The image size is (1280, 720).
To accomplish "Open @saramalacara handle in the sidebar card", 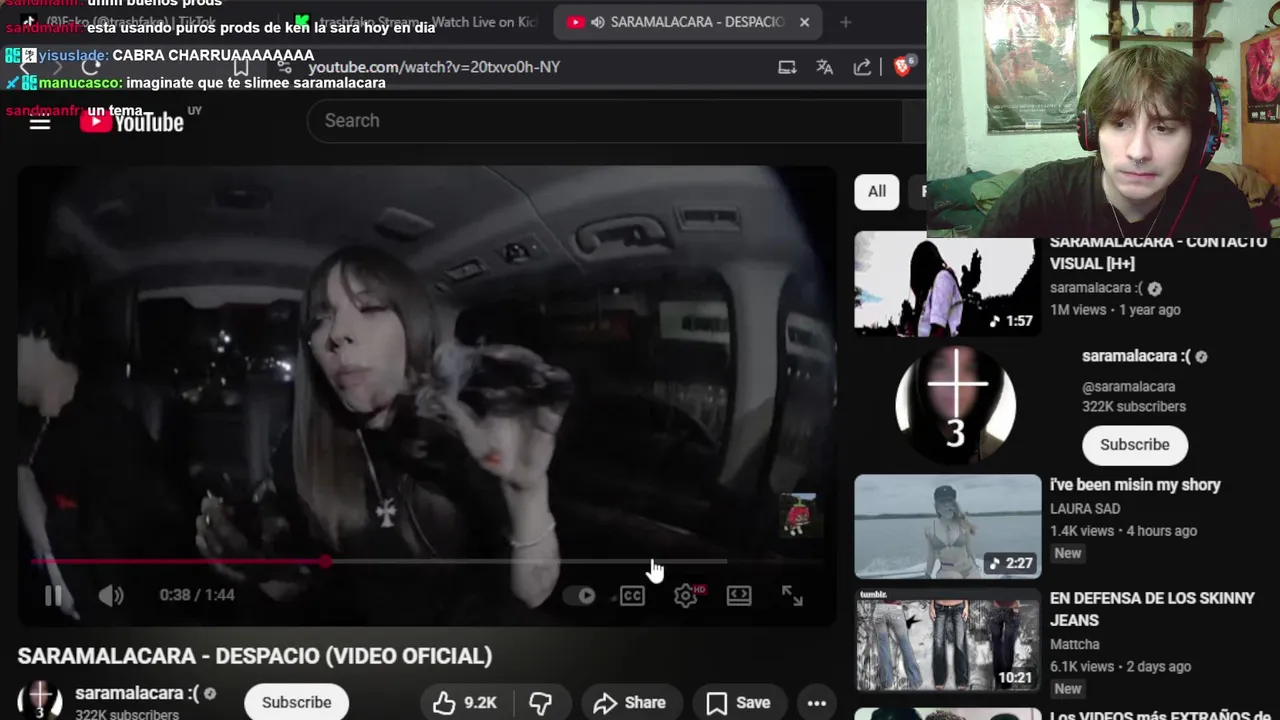I will pos(1128,386).
